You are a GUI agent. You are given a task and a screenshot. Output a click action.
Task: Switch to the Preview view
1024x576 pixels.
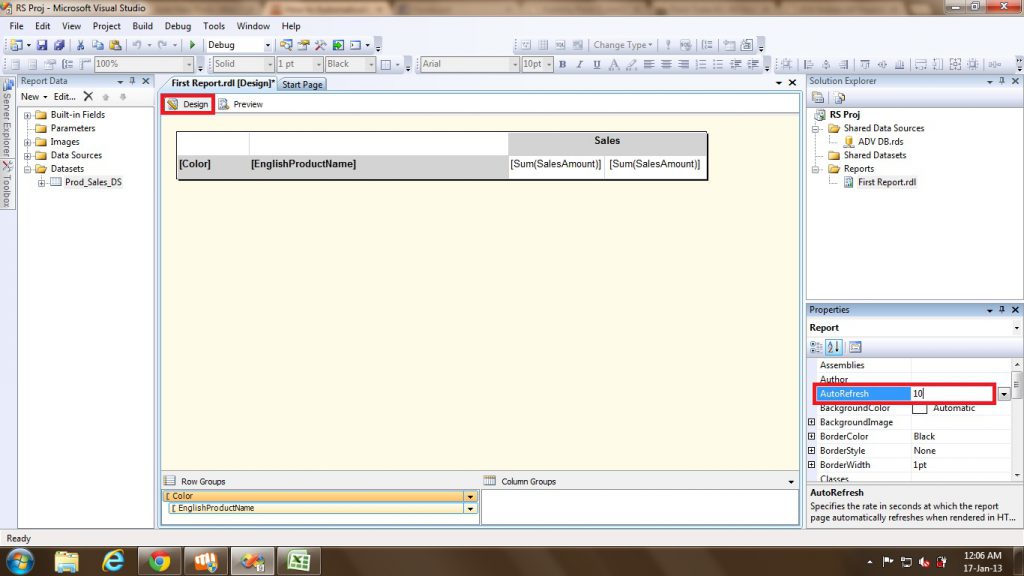coord(241,104)
